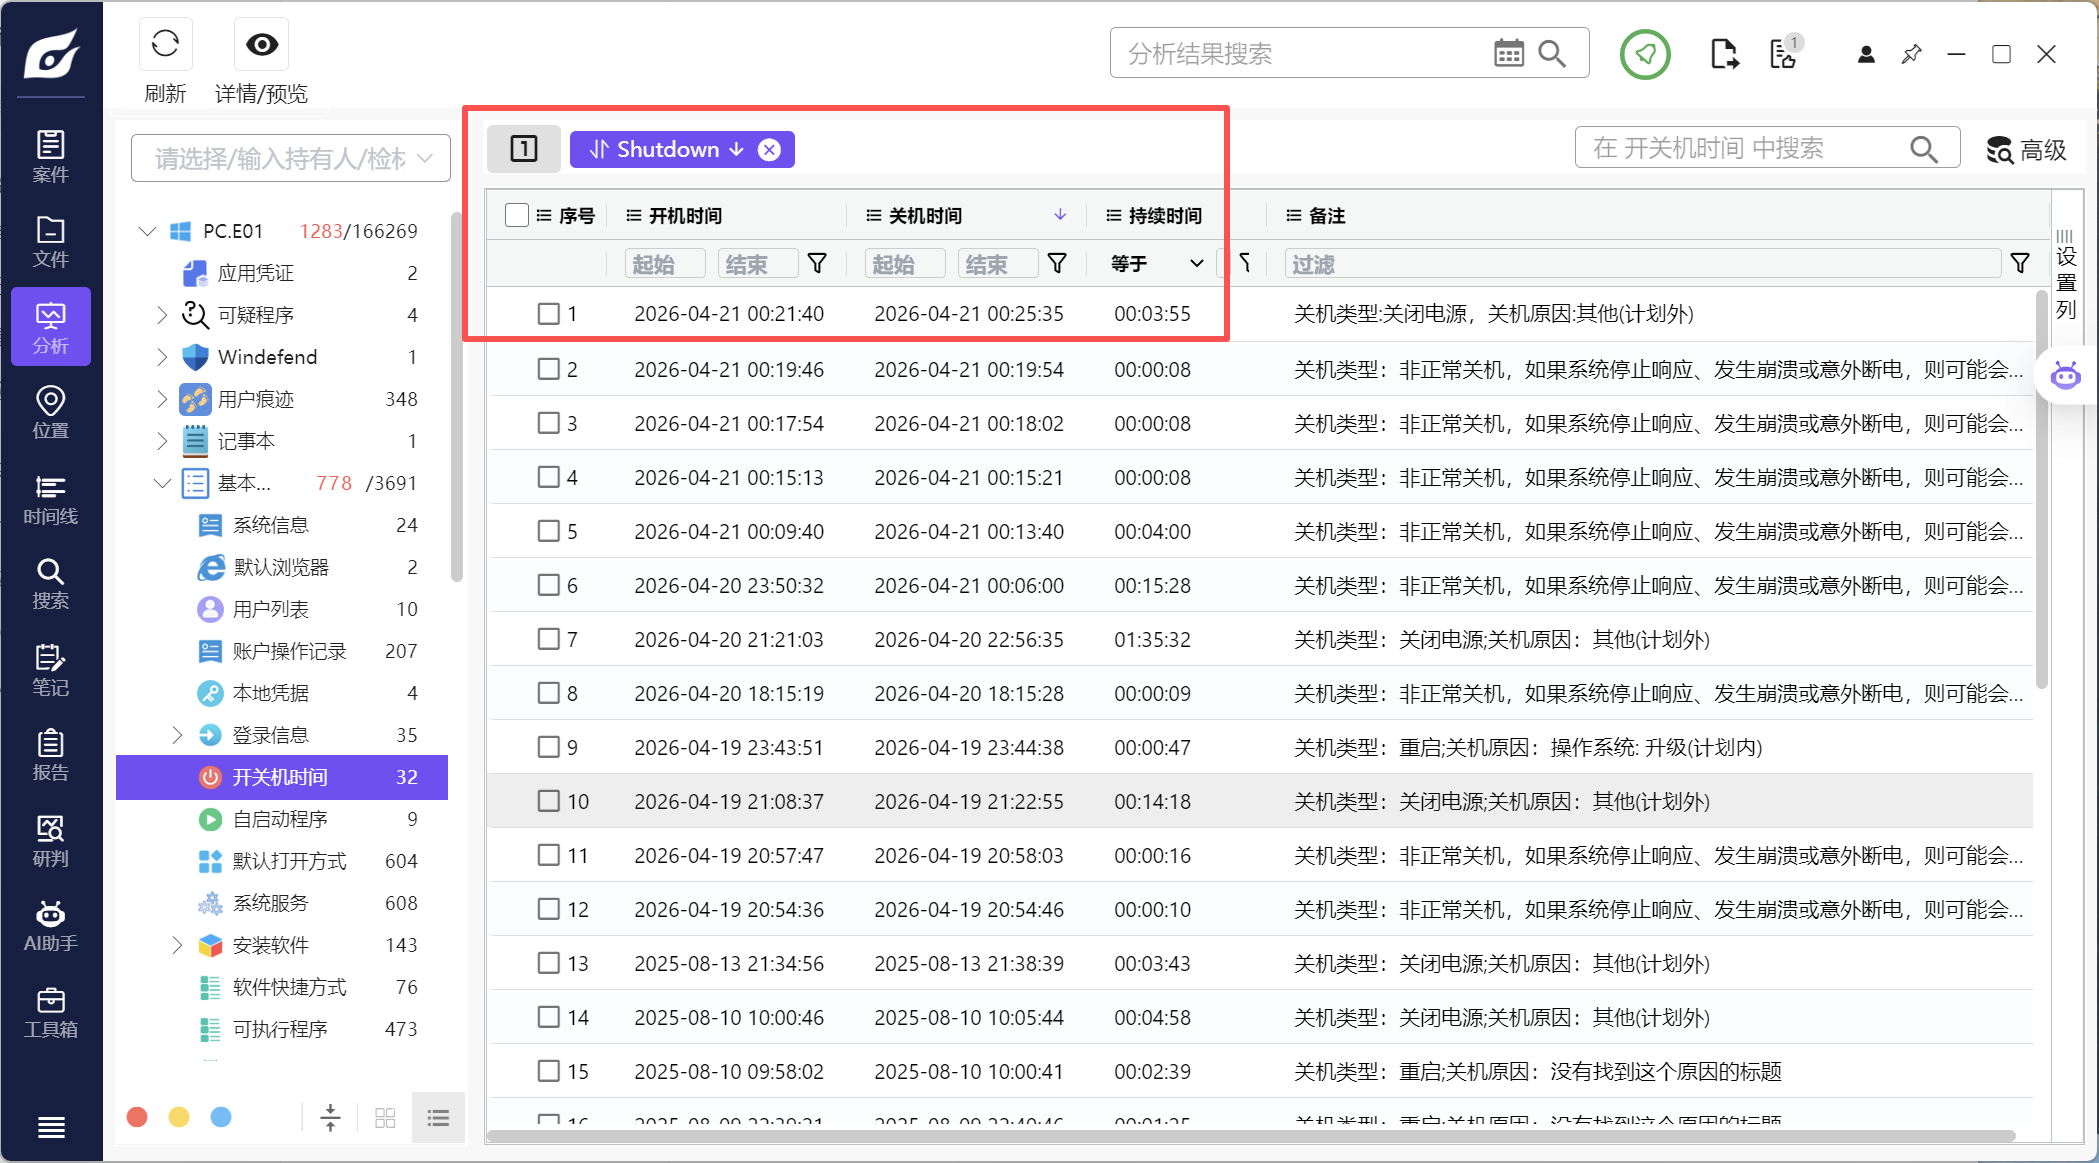The height and width of the screenshot is (1163, 2099).
Task: Open the 持有人/检材 selection dropdown
Action: click(291, 158)
